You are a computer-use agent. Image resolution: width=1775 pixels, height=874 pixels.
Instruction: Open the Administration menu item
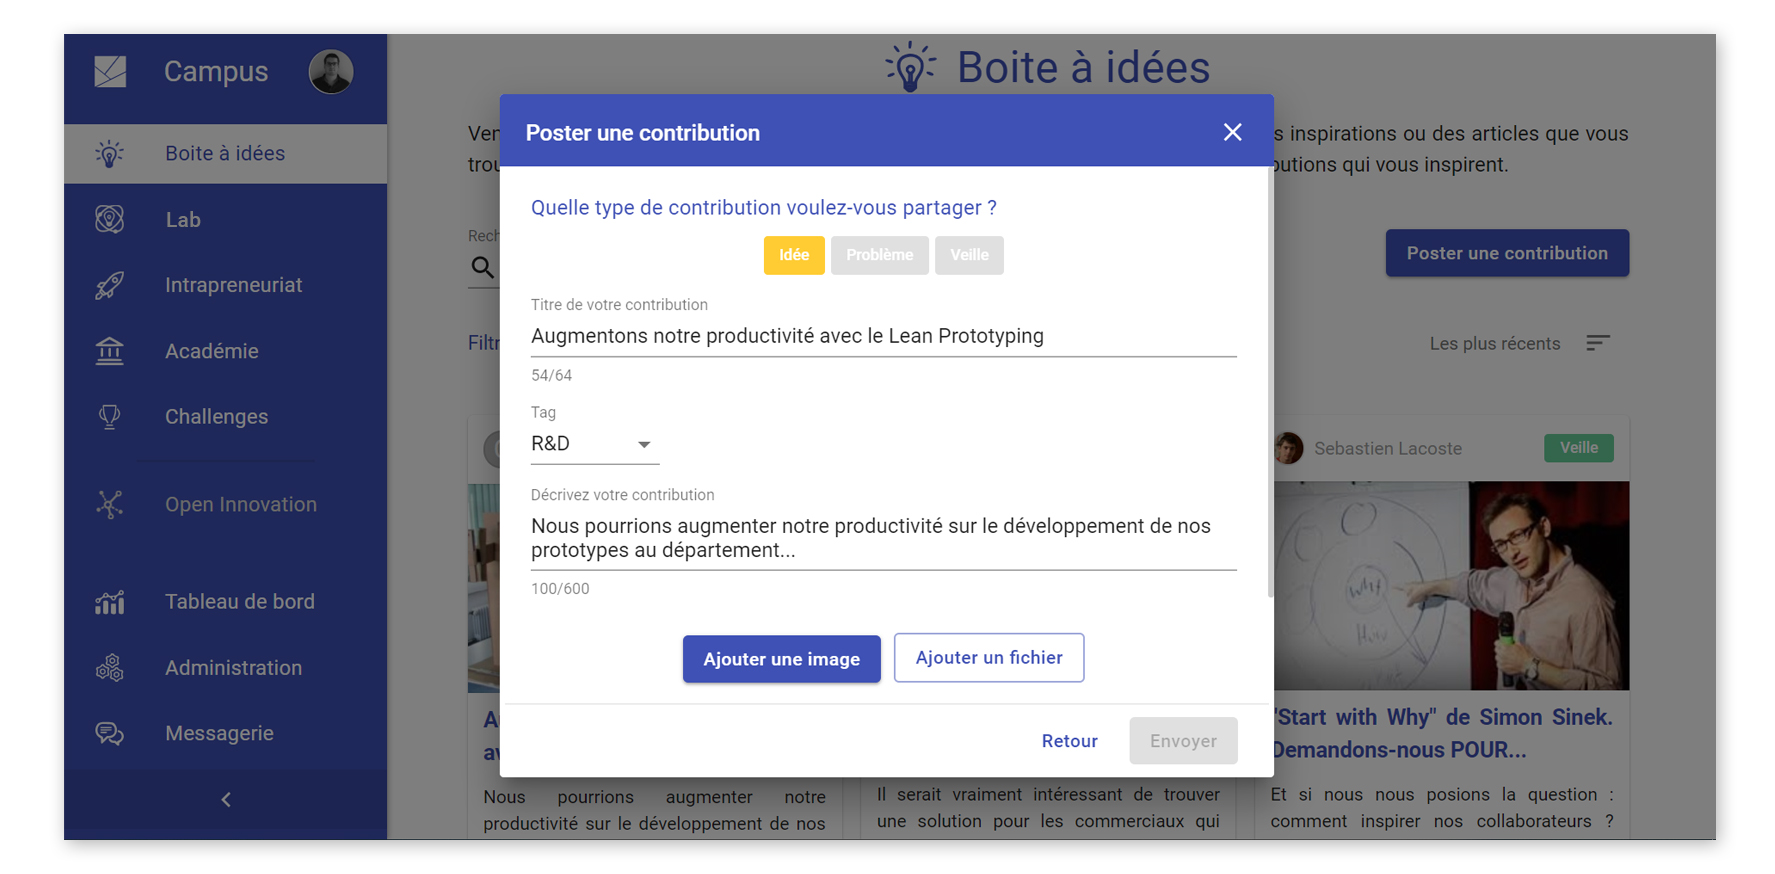tap(233, 667)
